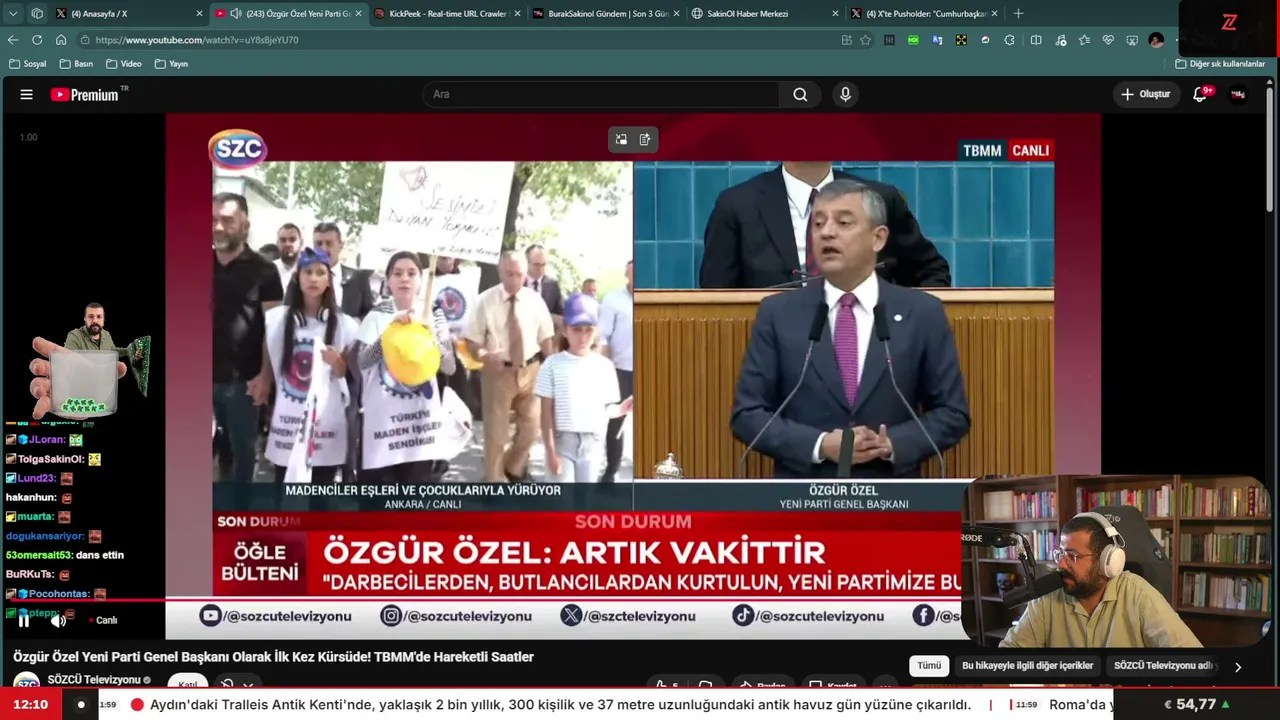Open the browser home page
This screenshot has width=1280, height=720.
click(61, 40)
